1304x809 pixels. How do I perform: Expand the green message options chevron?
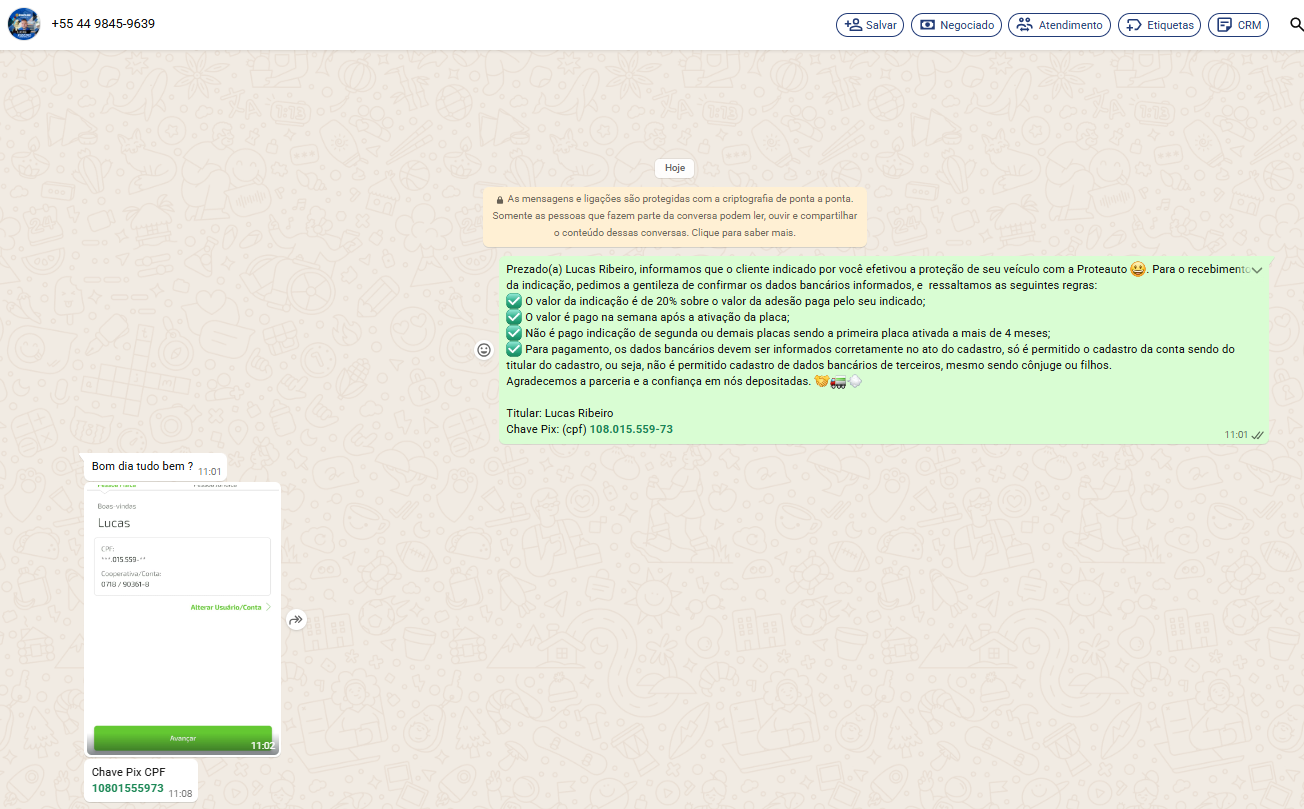click(1257, 270)
